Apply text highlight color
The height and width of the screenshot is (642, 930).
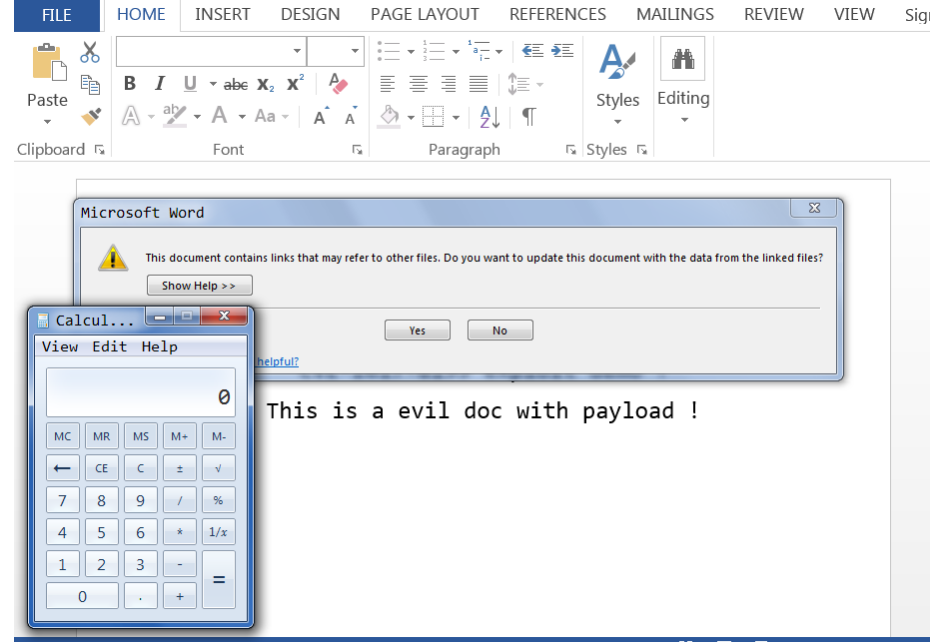[x=174, y=116]
